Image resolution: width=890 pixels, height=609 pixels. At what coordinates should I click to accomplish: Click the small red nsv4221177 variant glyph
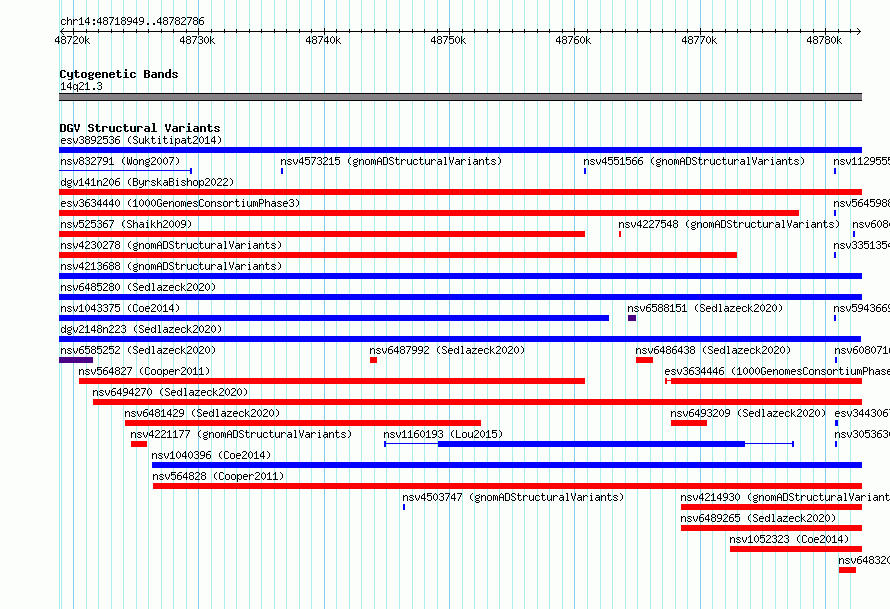tap(138, 444)
